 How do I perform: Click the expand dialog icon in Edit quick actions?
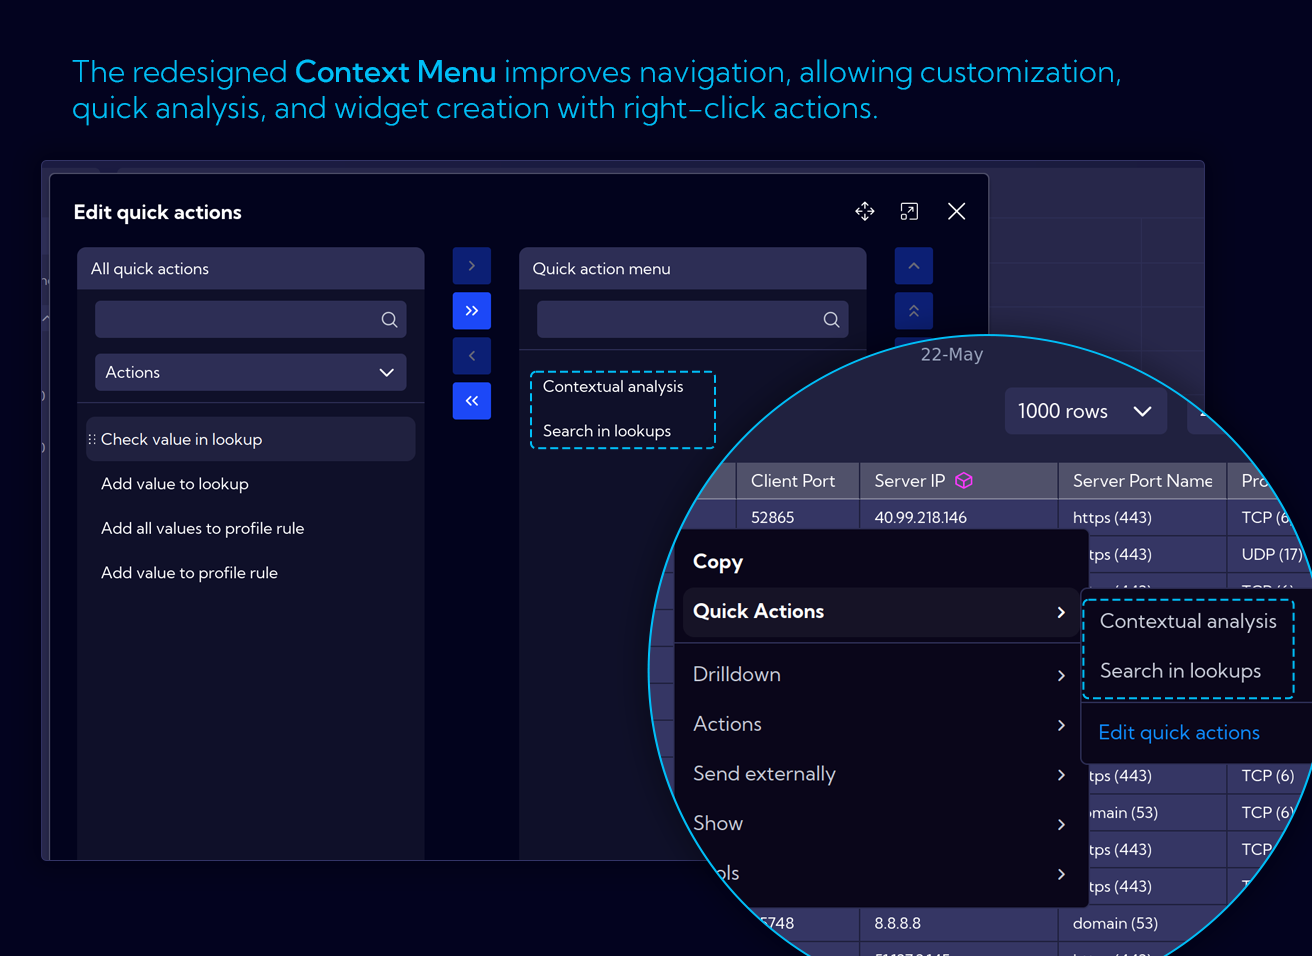point(909,211)
